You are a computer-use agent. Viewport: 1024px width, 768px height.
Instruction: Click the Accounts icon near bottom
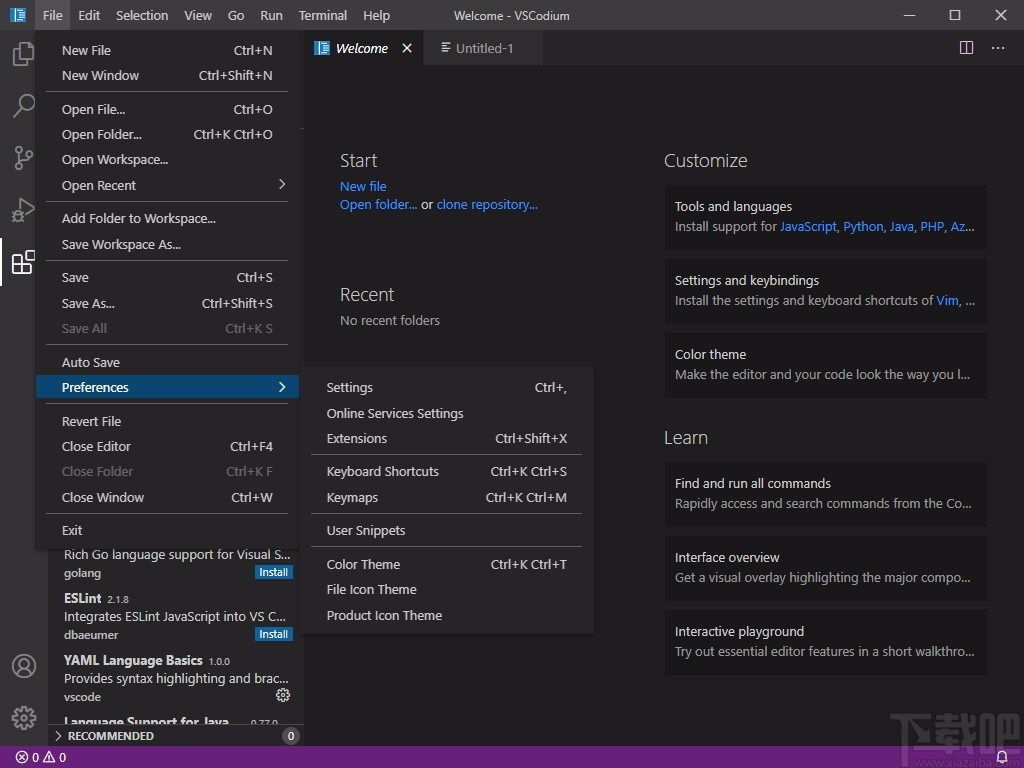(22, 665)
